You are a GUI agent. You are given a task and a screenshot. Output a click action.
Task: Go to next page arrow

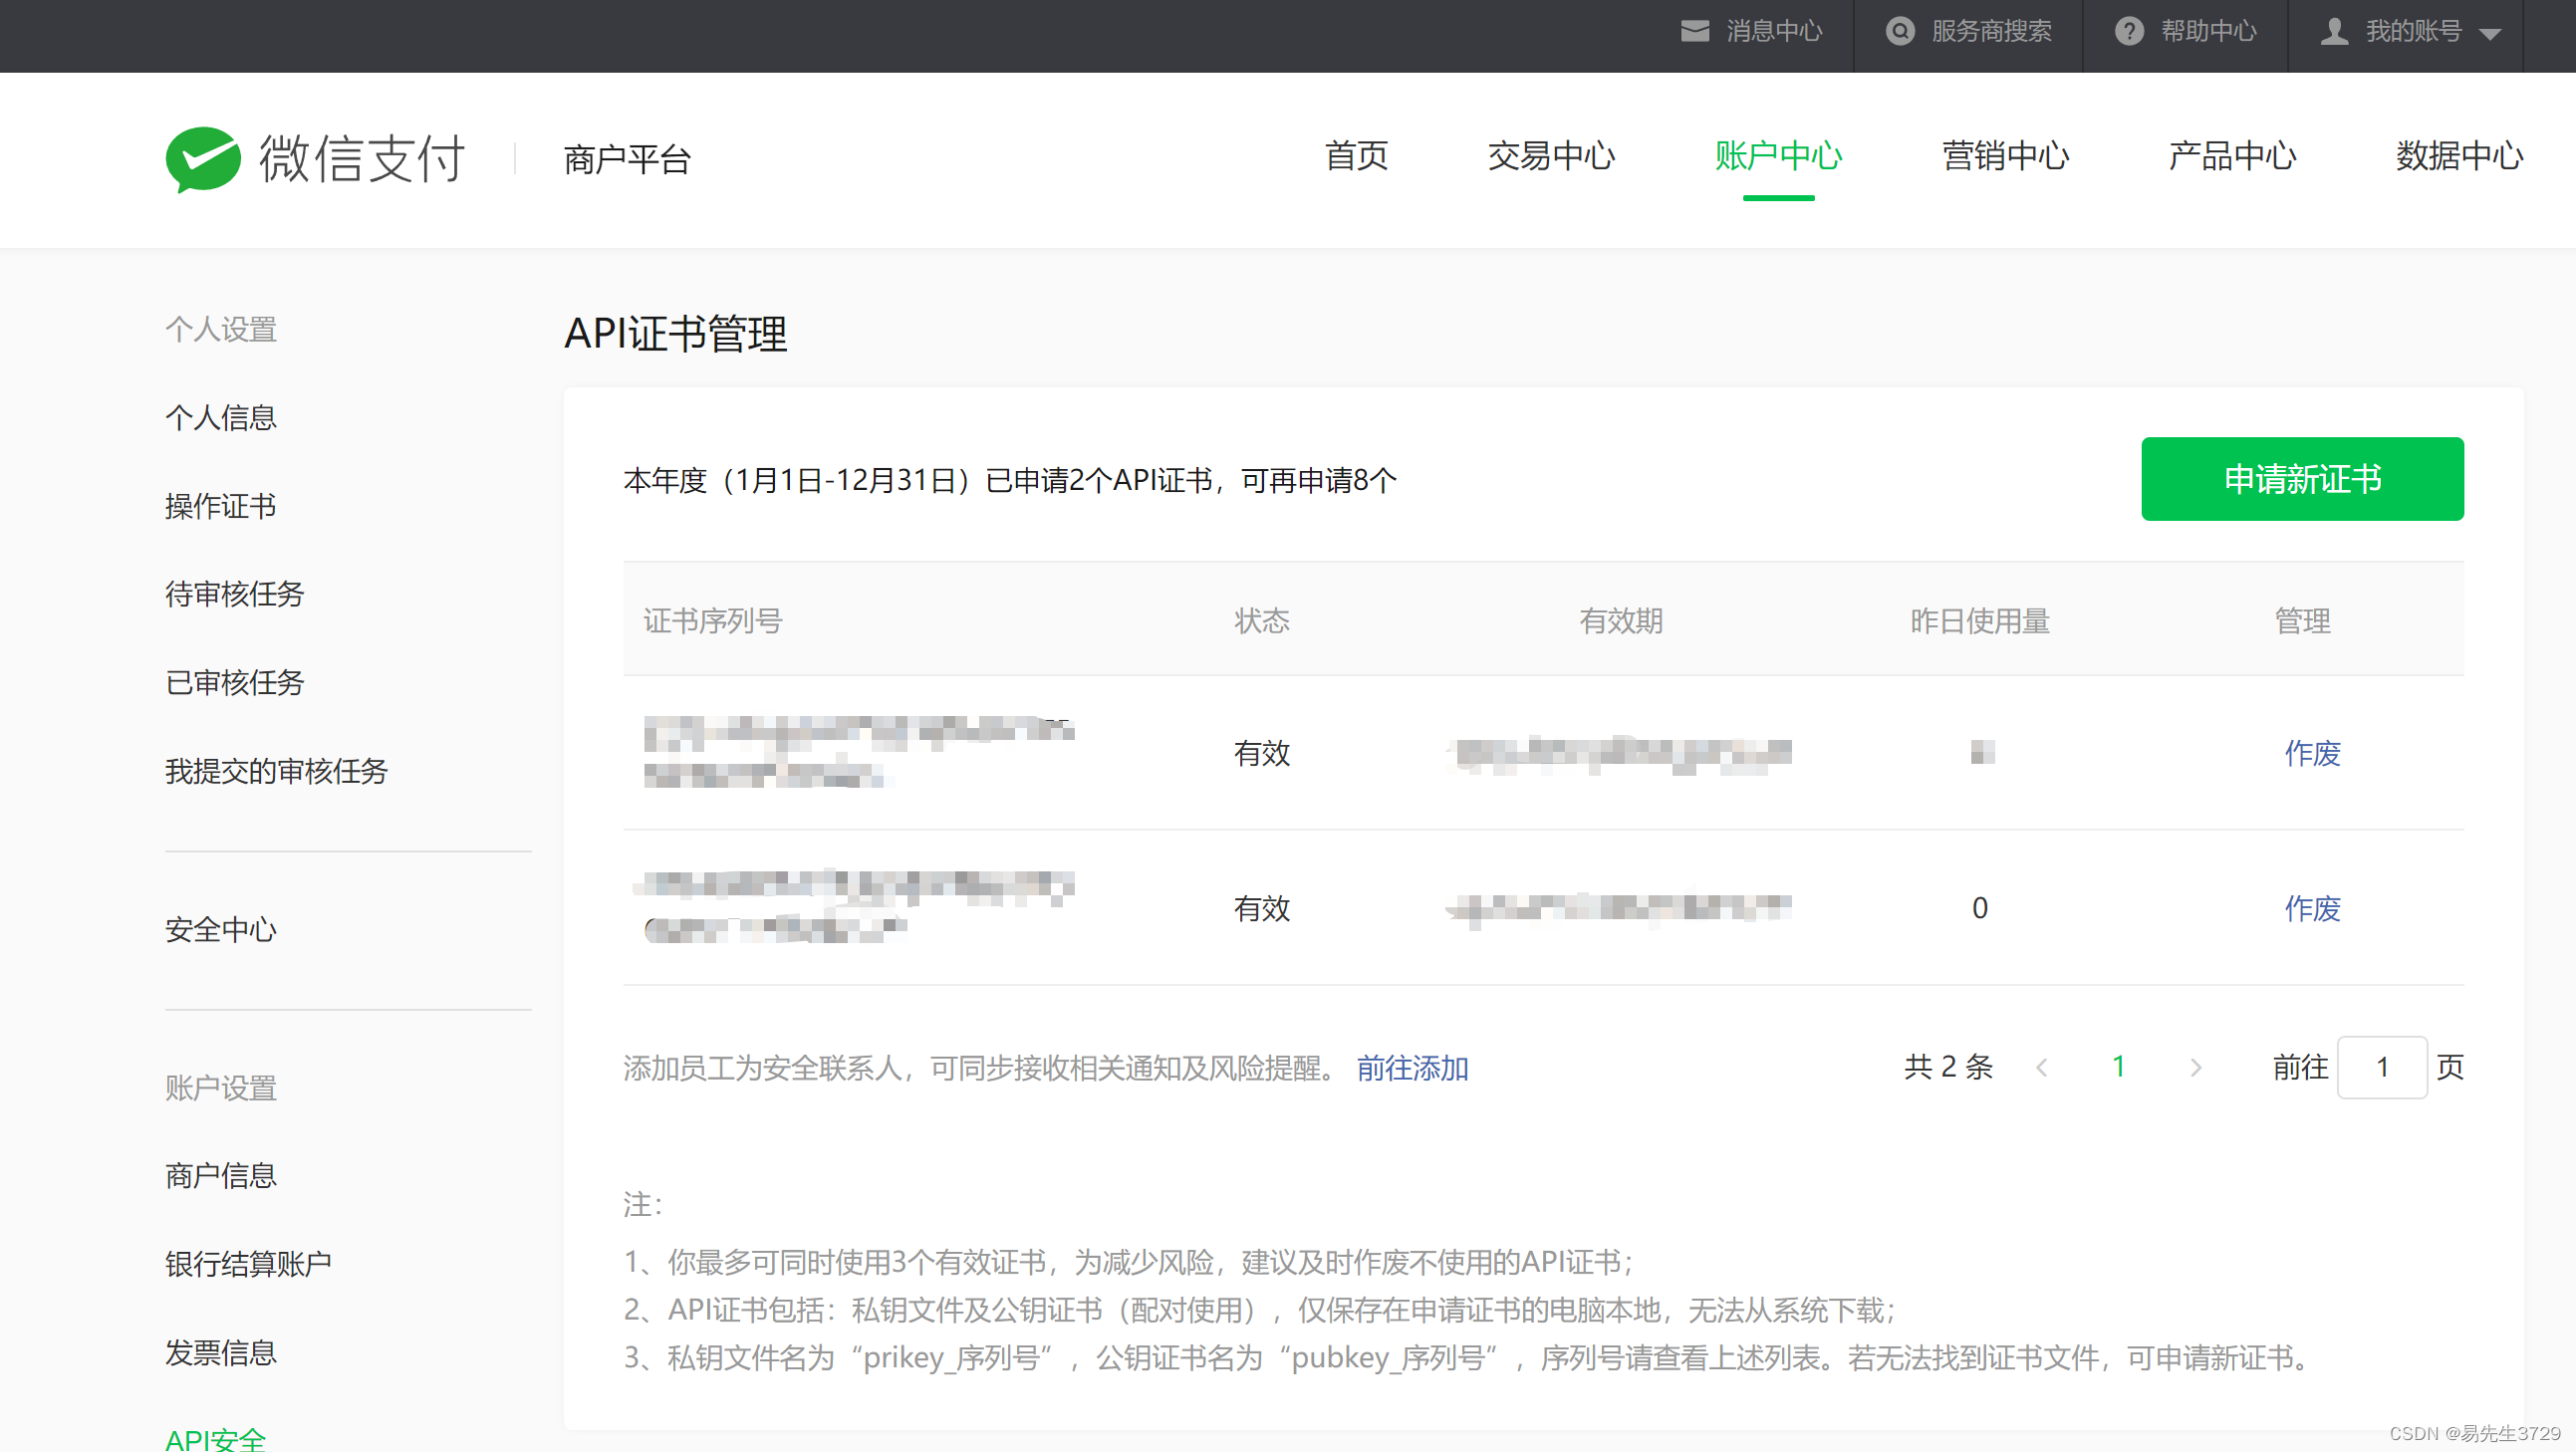[2196, 1068]
